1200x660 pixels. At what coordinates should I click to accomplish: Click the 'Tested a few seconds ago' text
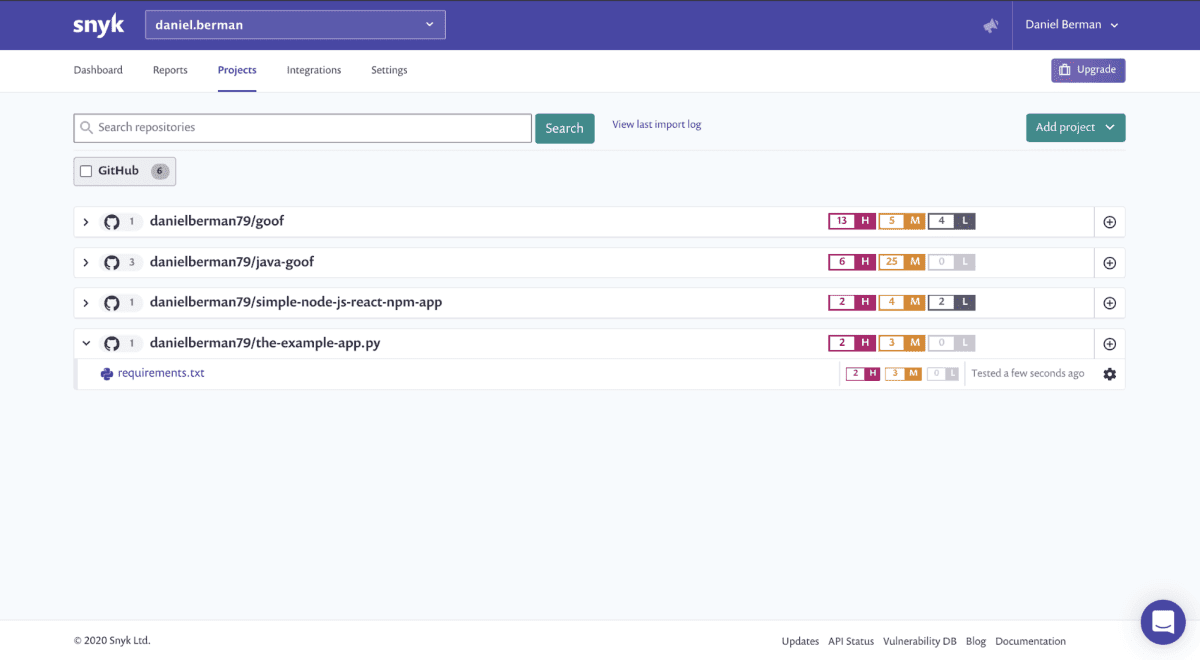tap(1028, 374)
